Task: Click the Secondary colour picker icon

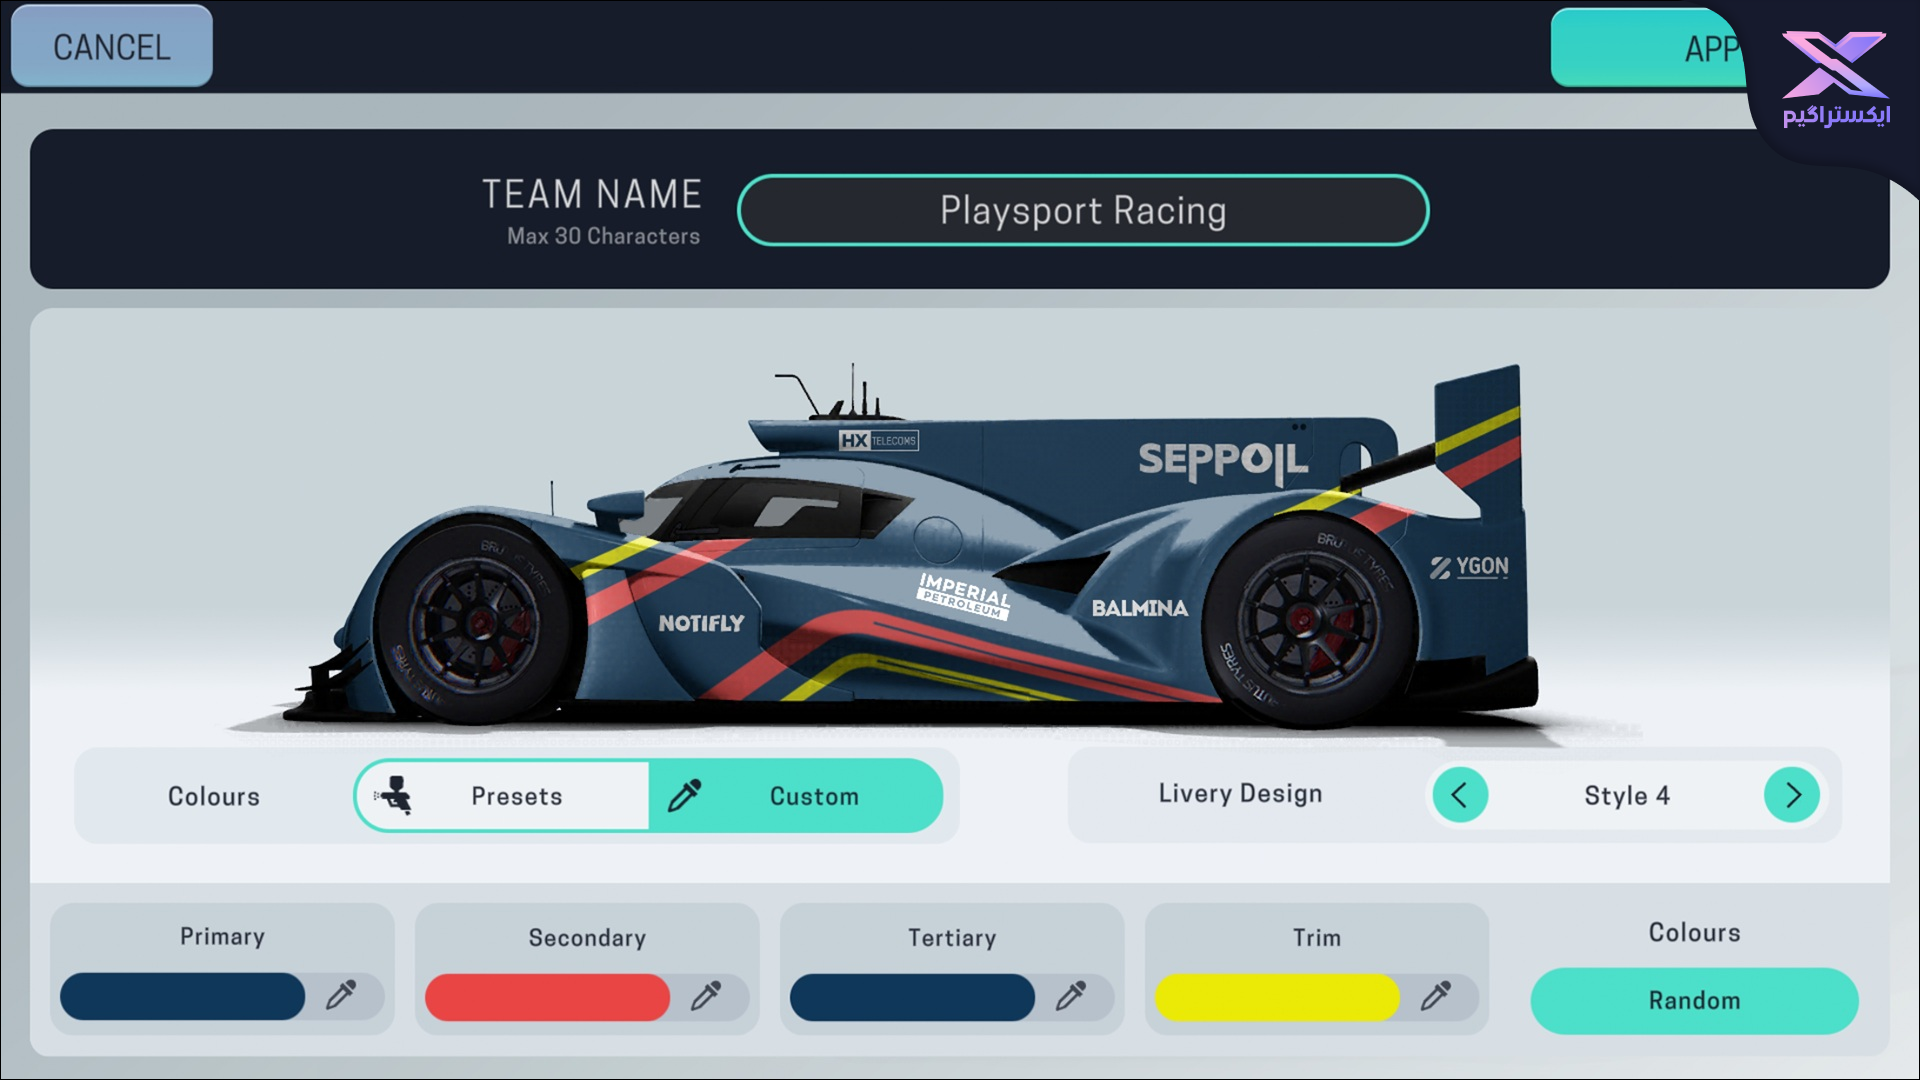Action: pos(705,996)
